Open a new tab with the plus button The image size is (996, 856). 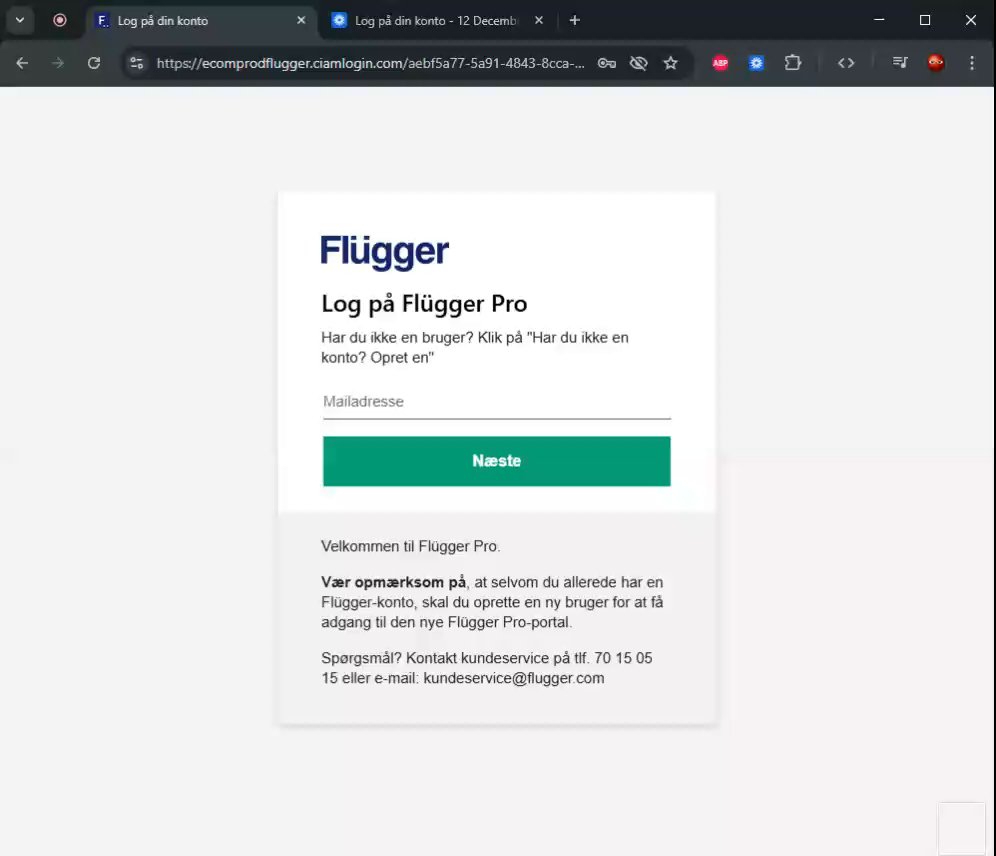point(574,20)
